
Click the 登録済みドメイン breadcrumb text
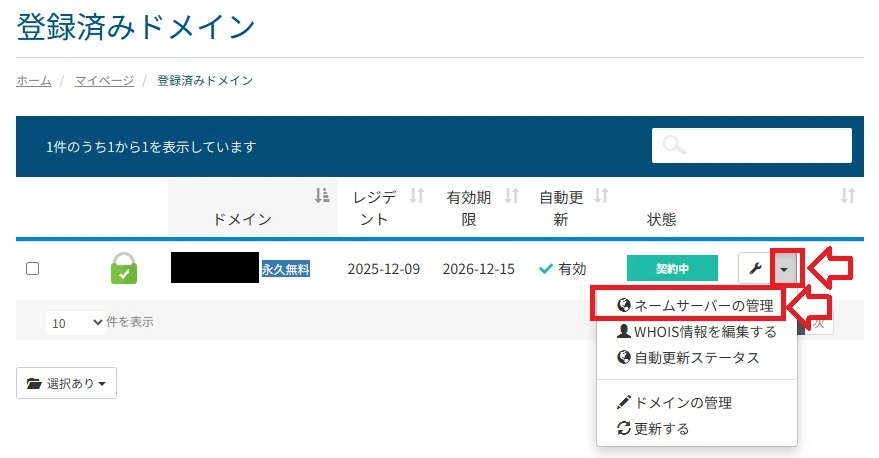pos(205,81)
